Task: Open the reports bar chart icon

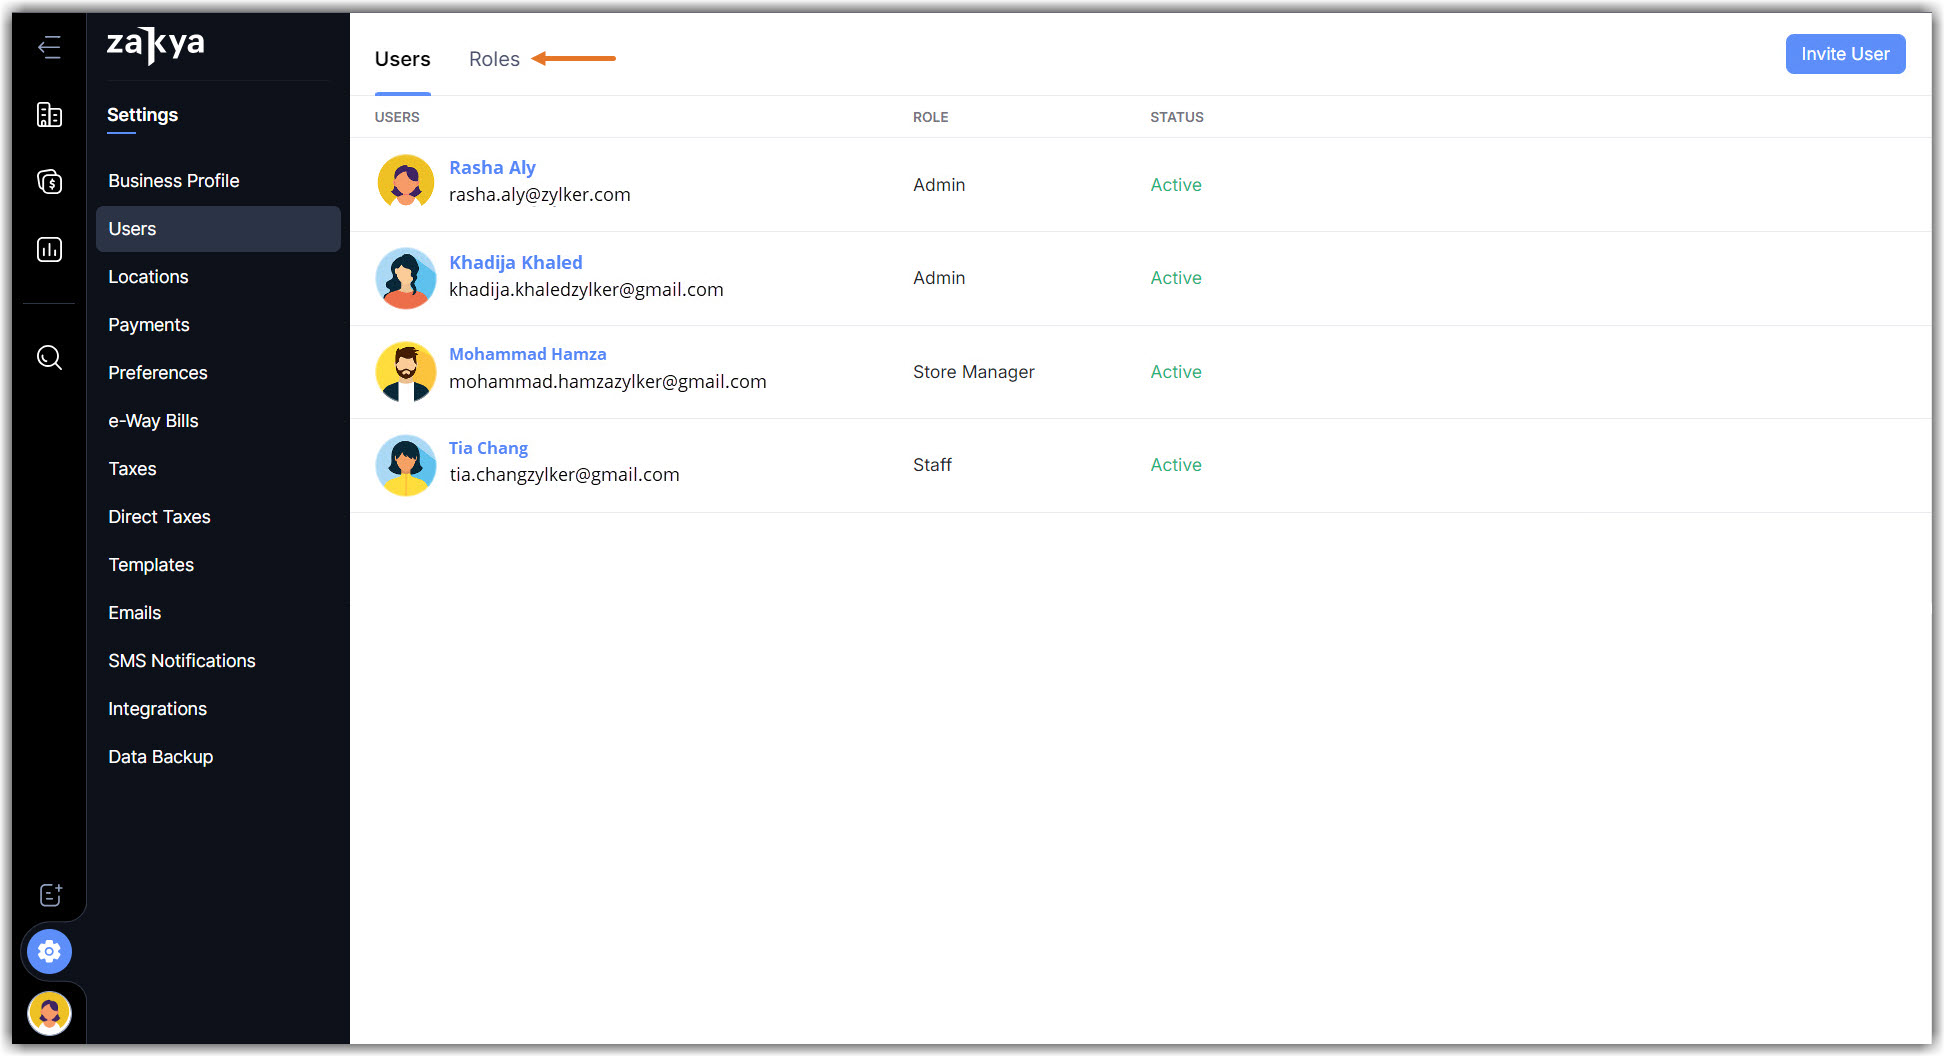Action: [49, 249]
